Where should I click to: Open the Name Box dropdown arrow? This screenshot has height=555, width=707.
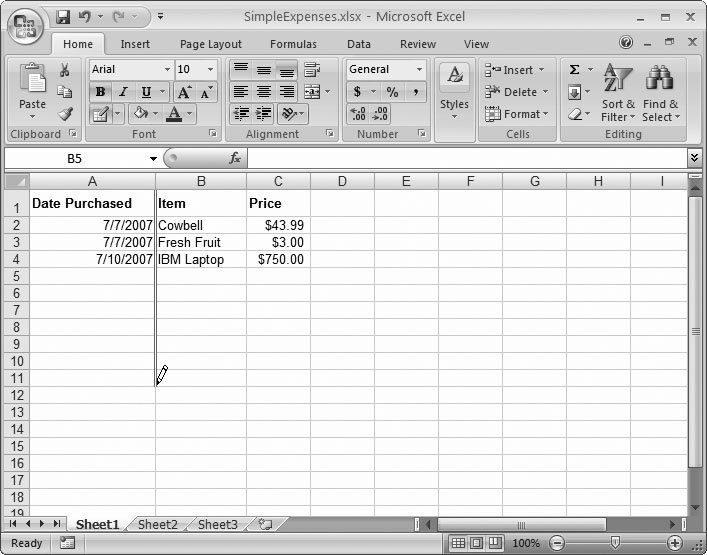153,159
